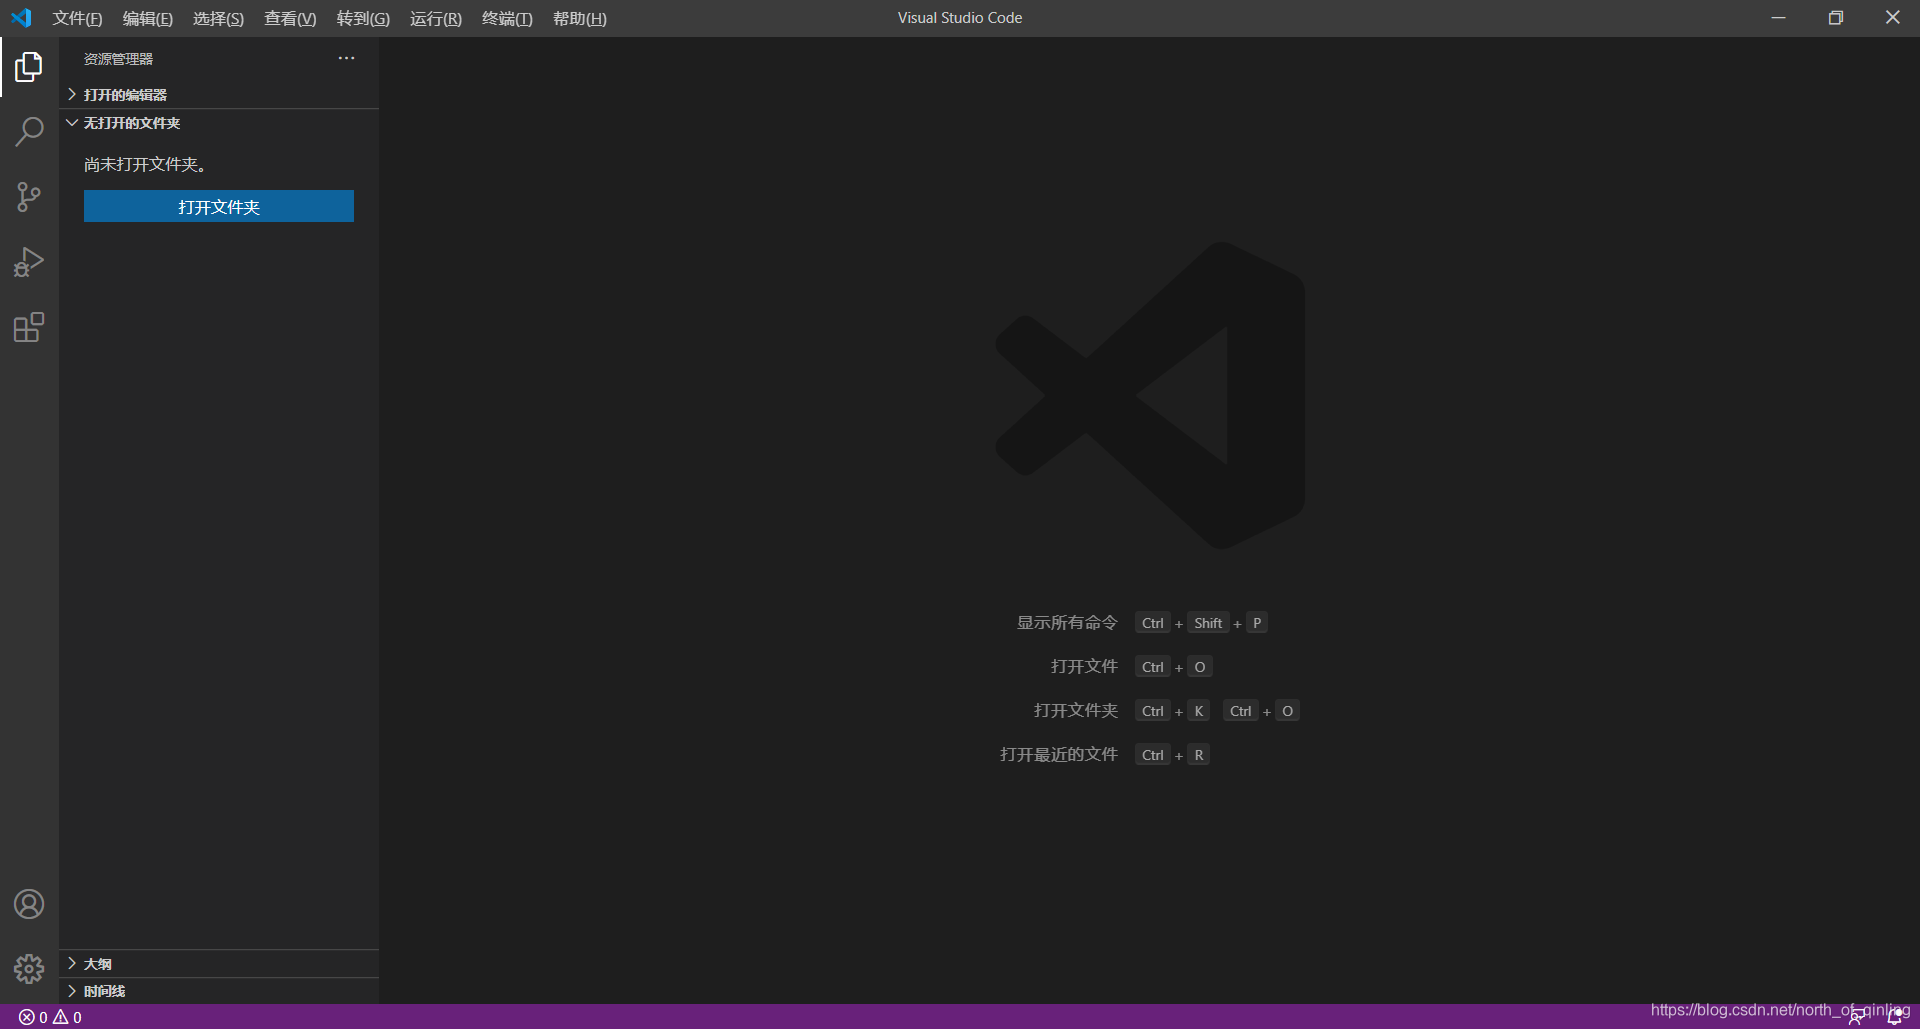1920x1029 pixels.
Task: Click the 资源管理器 panel title
Action: point(118,59)
